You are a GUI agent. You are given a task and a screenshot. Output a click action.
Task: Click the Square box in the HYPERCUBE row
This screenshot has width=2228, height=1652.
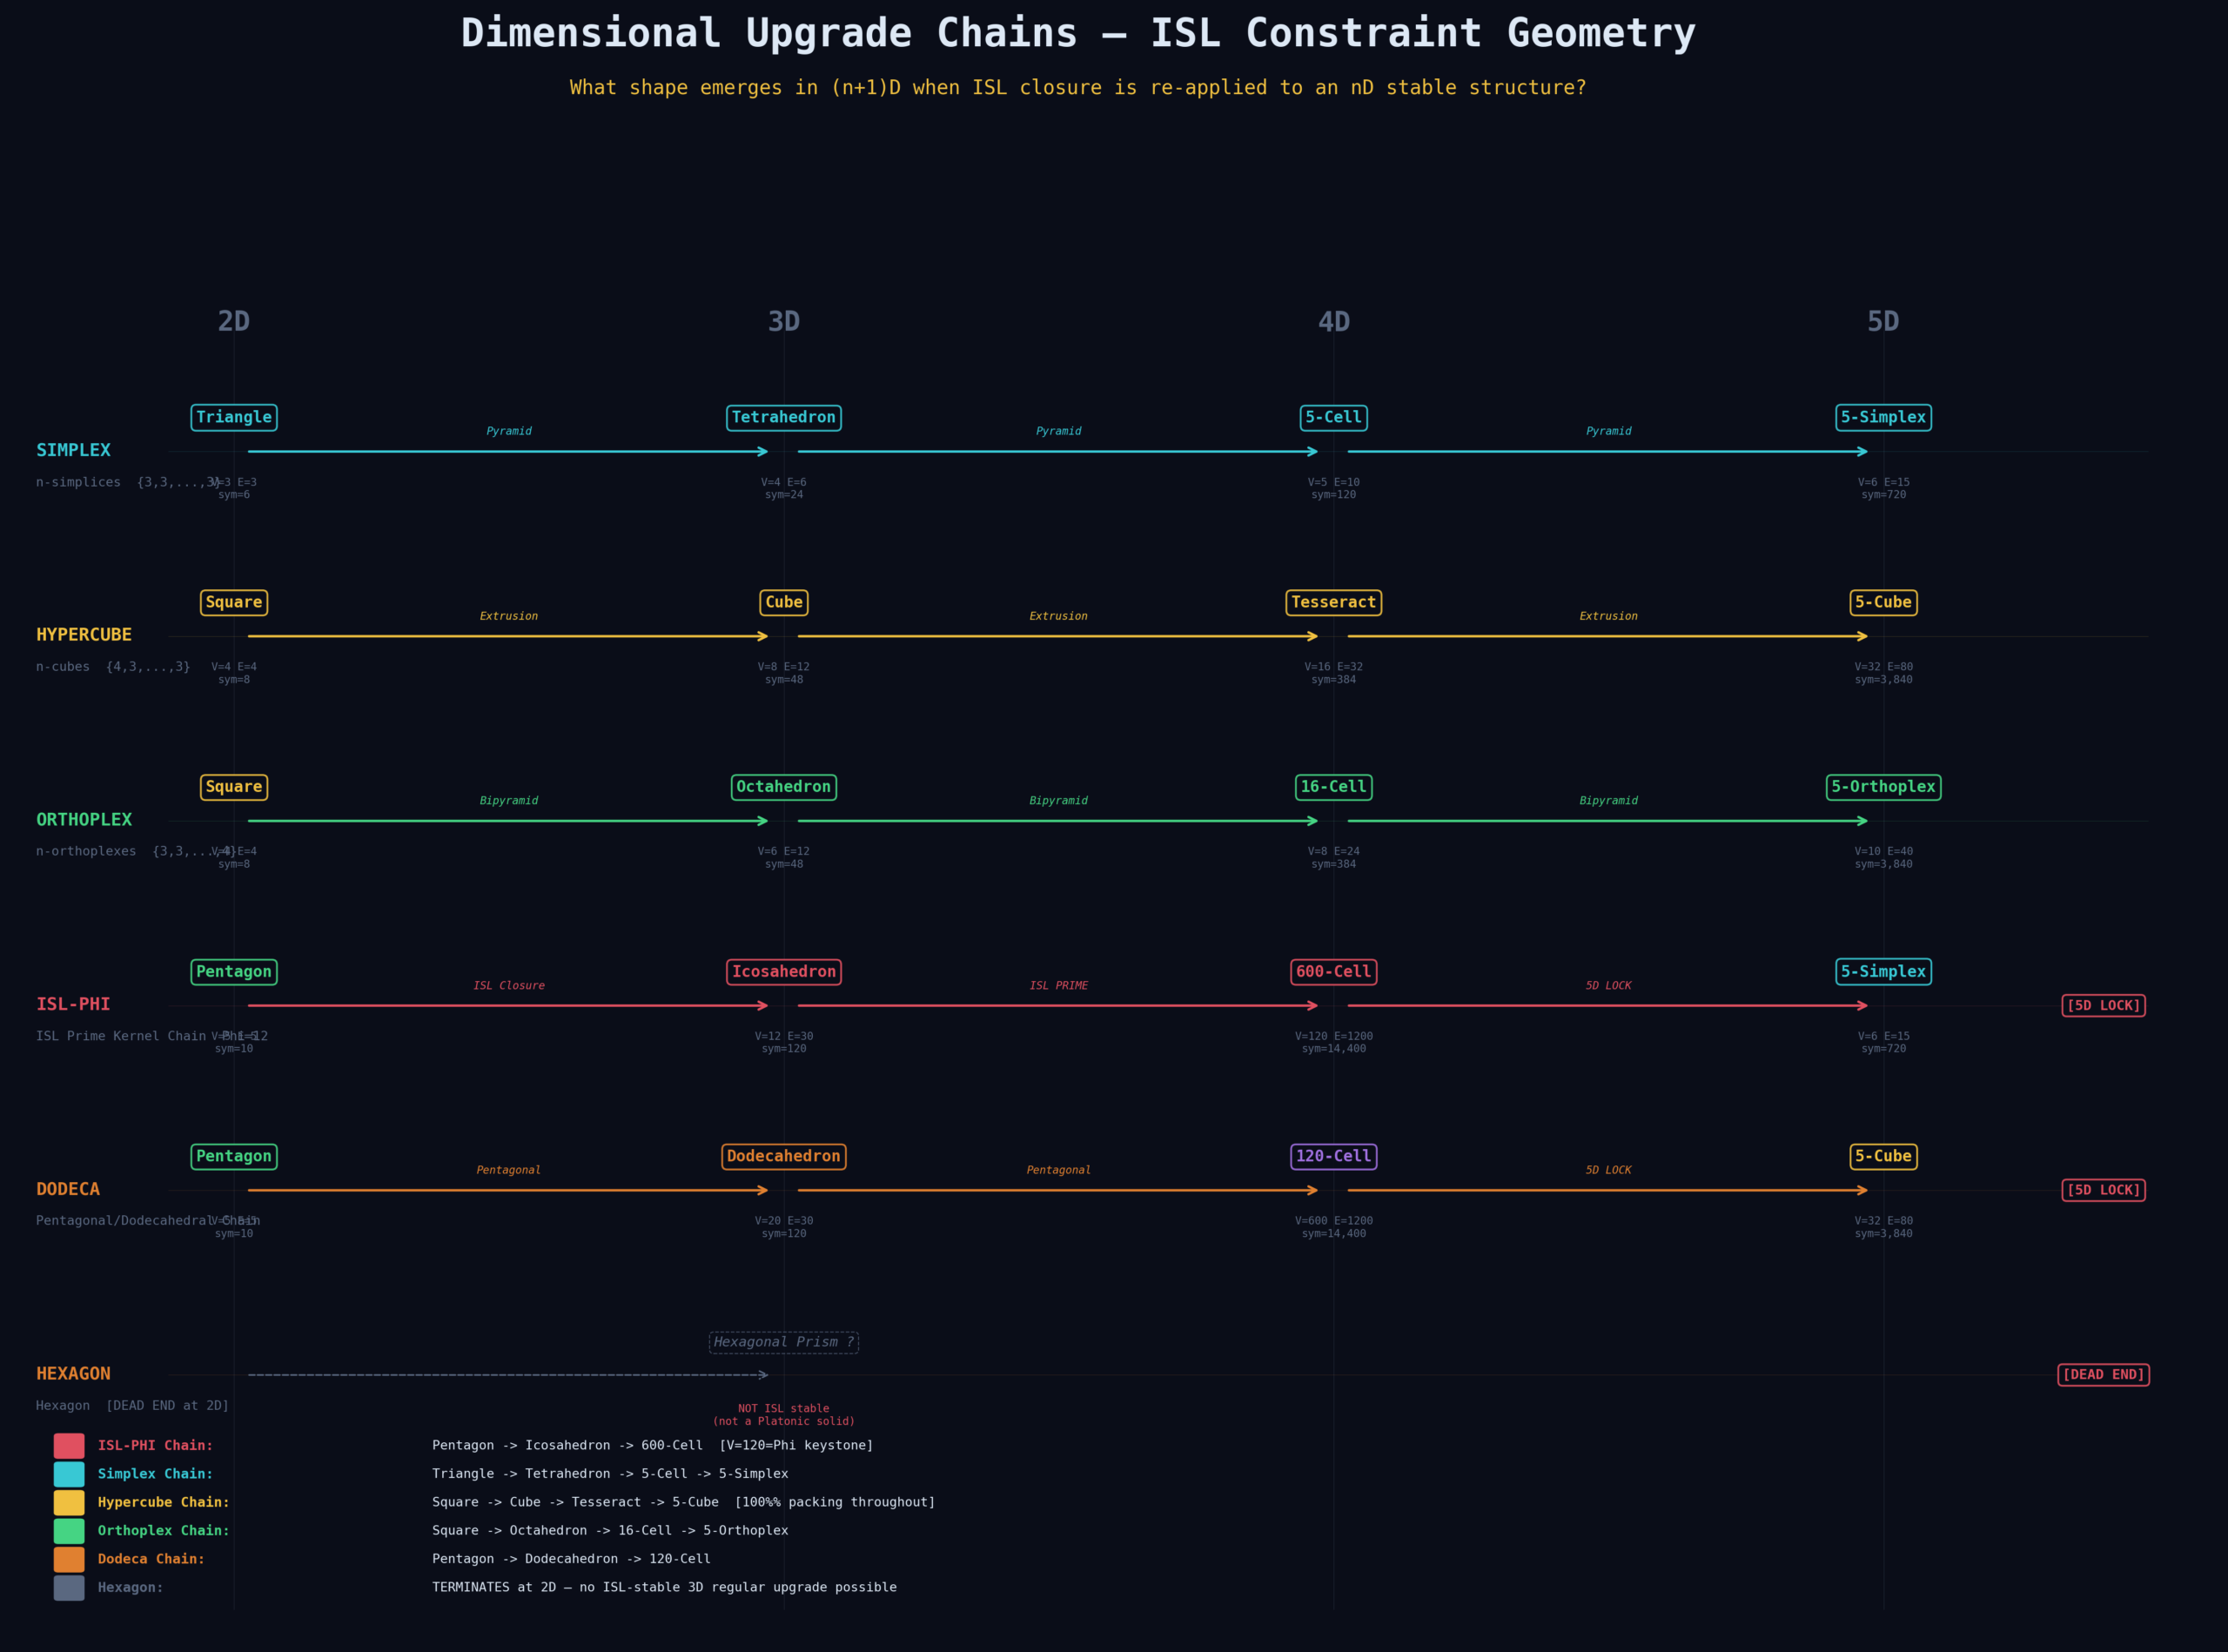click(234, 603)
